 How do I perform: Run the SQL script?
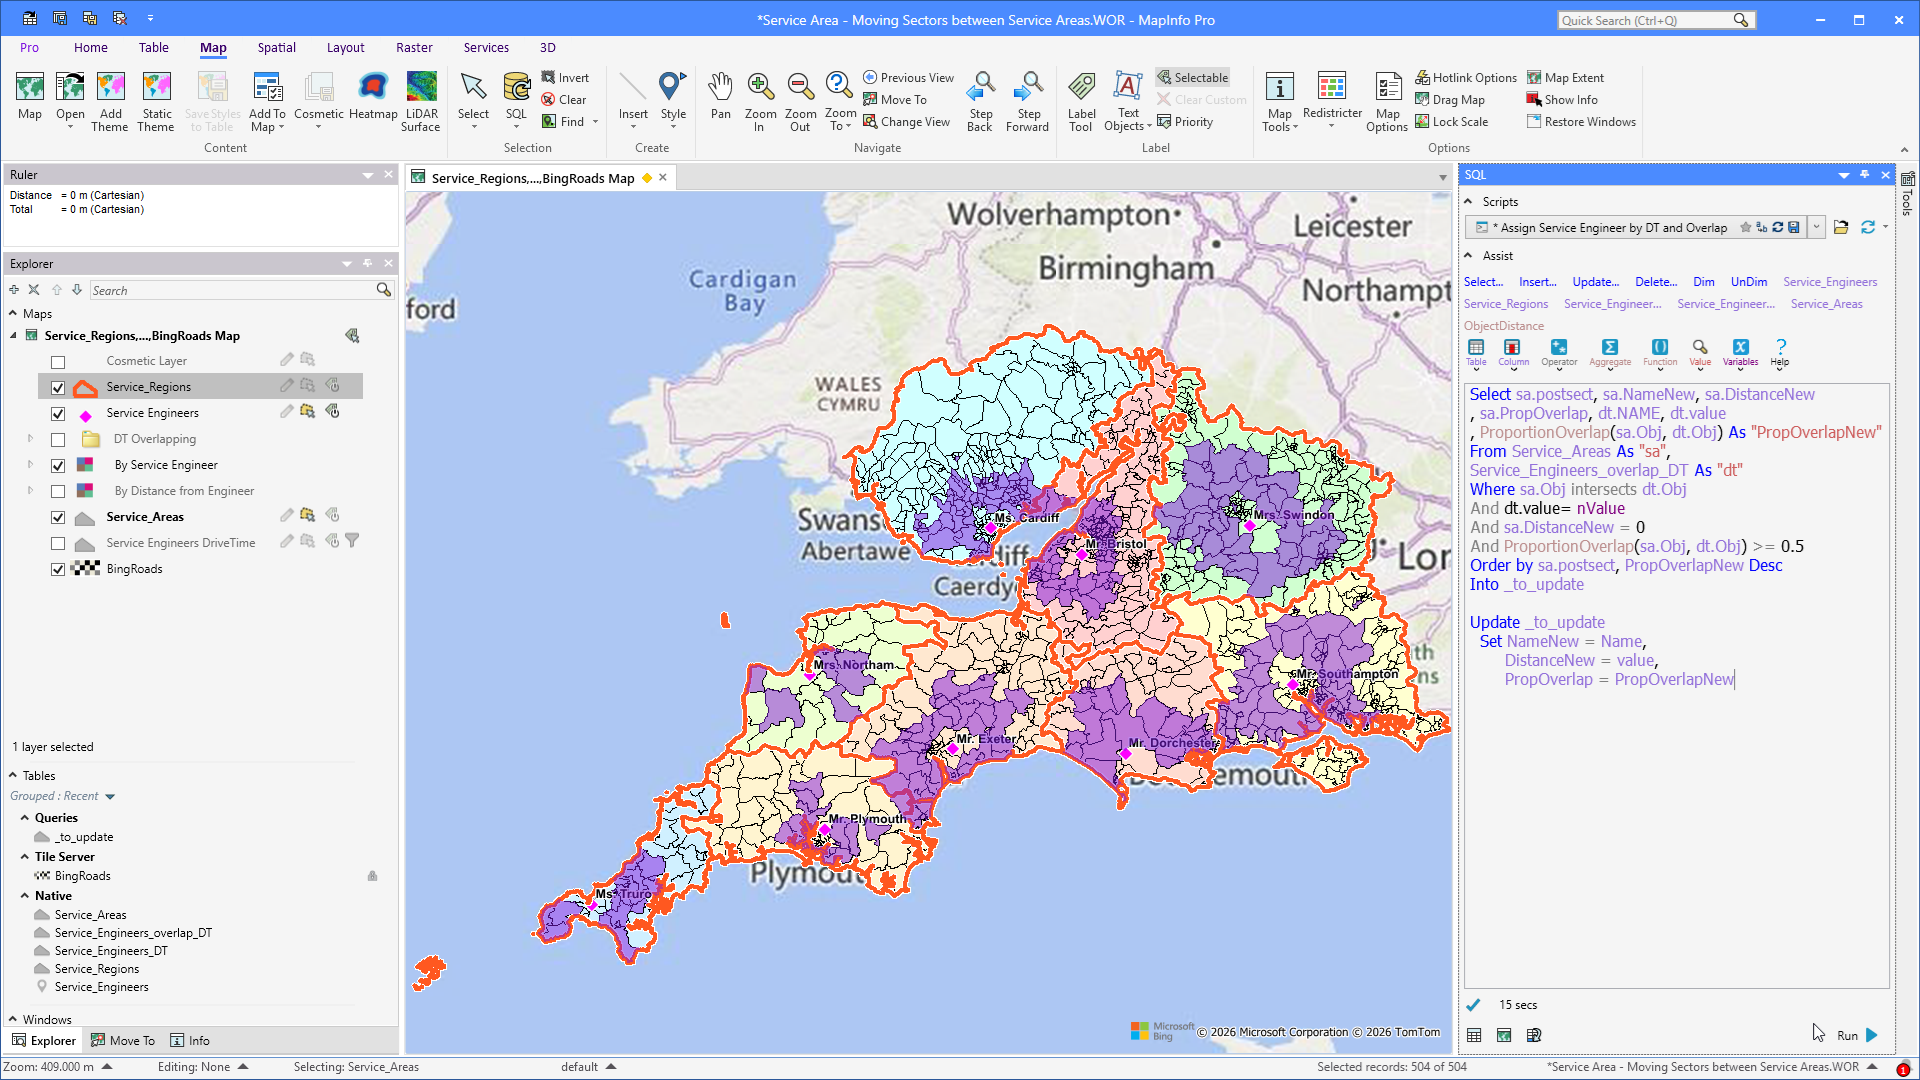point(1858,1036)
